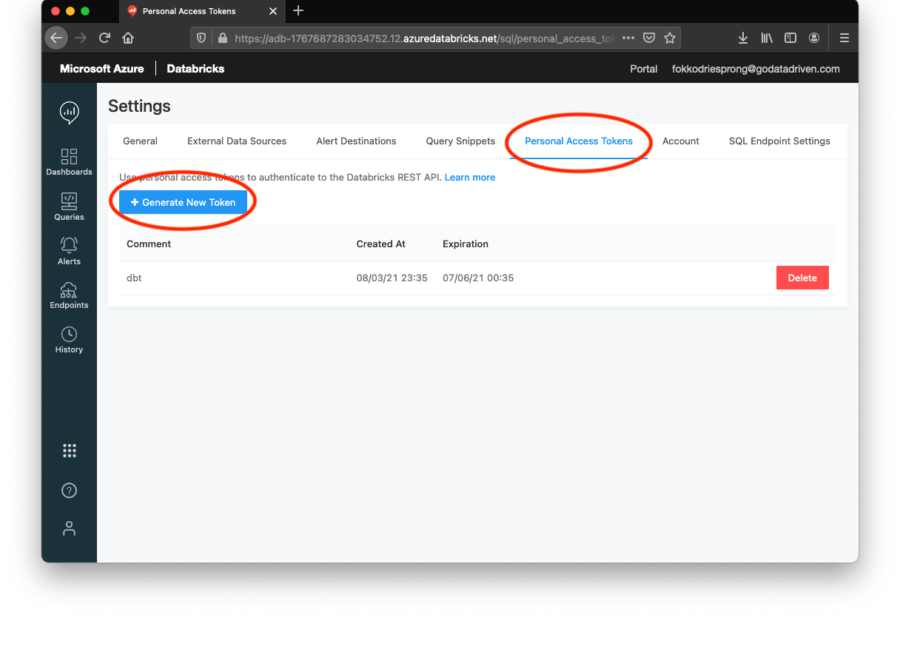Click the browser forward arrow
The height and width of the screenshot is (647, 900).
(80, 38)
